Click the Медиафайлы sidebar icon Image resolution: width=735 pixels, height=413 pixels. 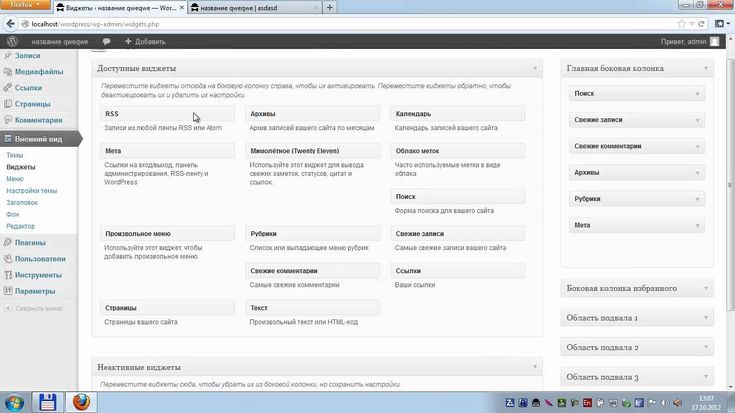pyautogui.click(x=8, y=72)
